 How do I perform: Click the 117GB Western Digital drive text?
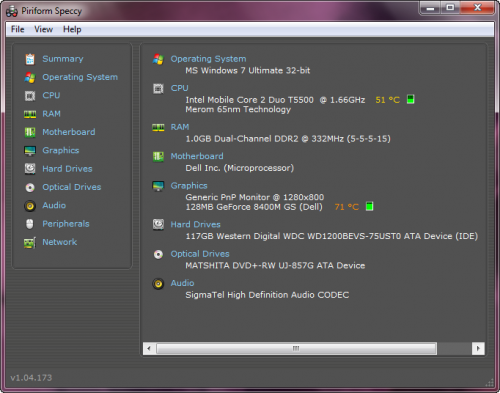coord(332,236)
